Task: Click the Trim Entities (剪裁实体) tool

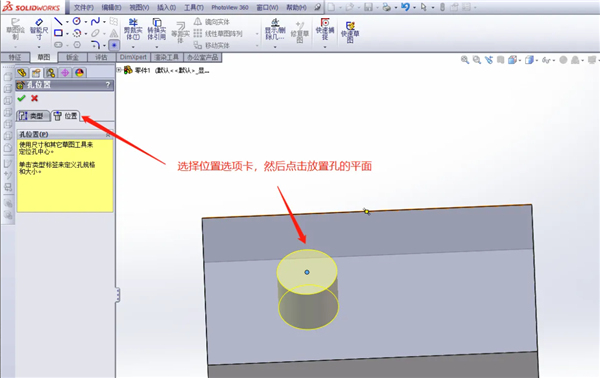Action: 133,29
